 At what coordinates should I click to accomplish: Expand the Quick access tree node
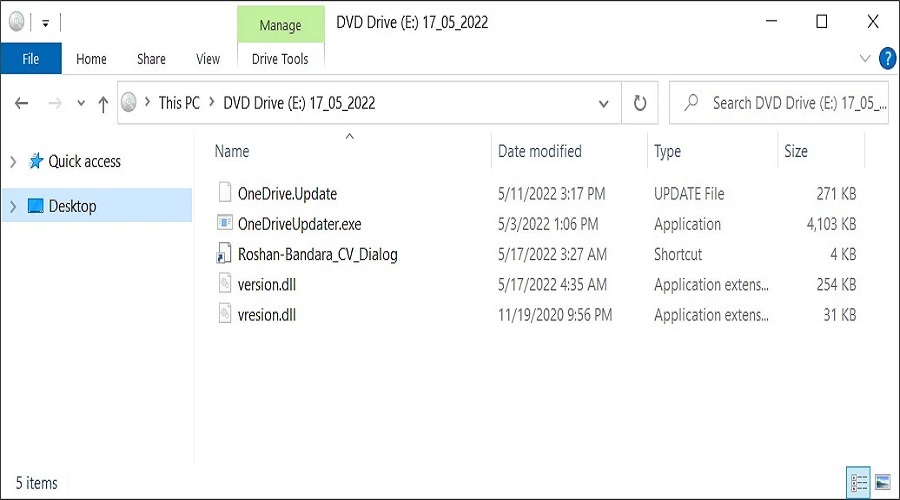coord(13,161)
